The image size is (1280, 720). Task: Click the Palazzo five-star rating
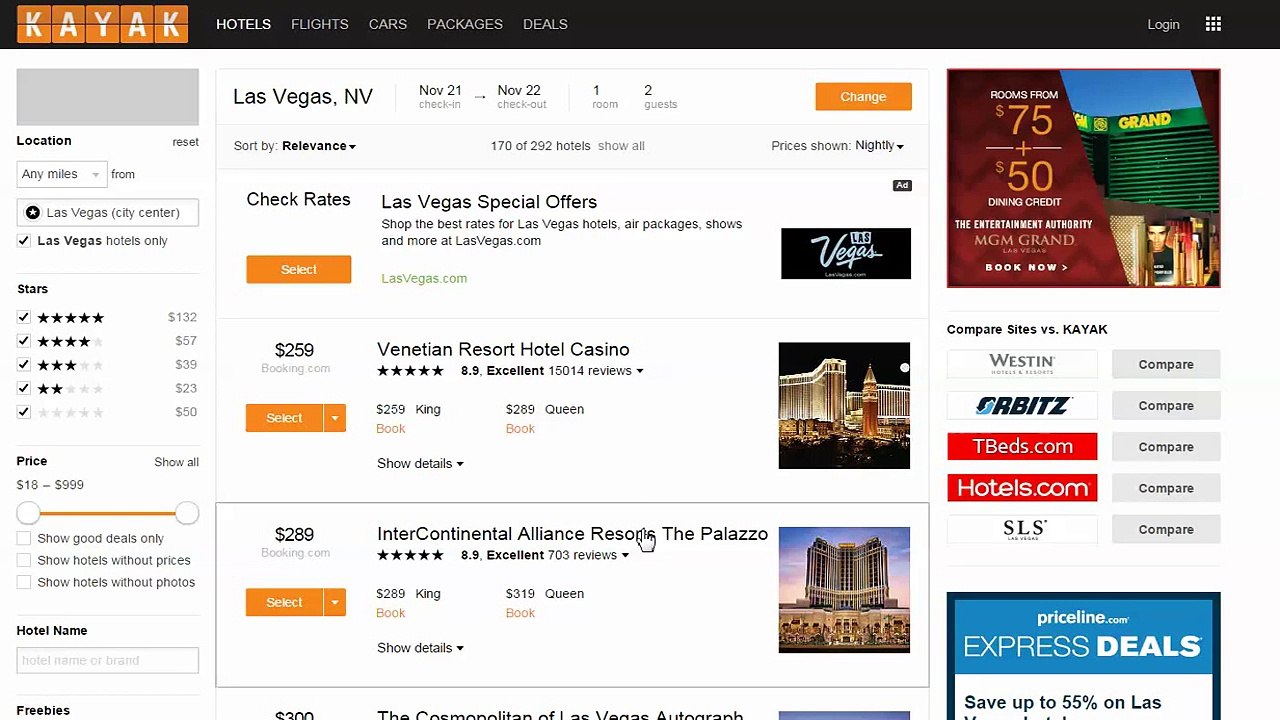410,555
